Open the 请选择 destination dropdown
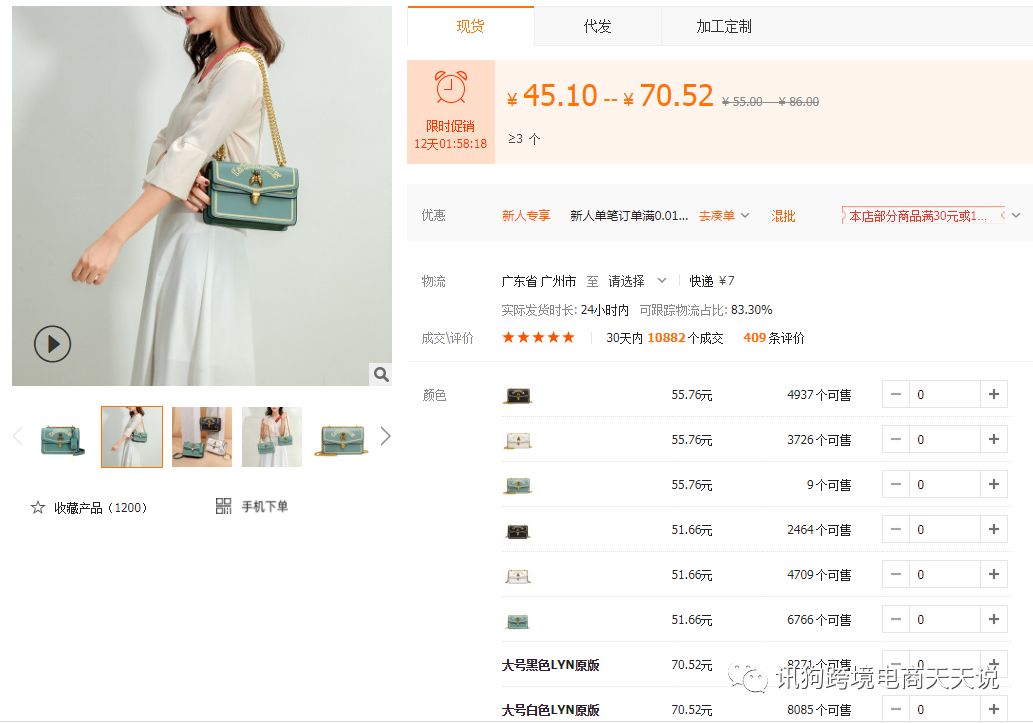1033x723 pixels. [636, 281]
